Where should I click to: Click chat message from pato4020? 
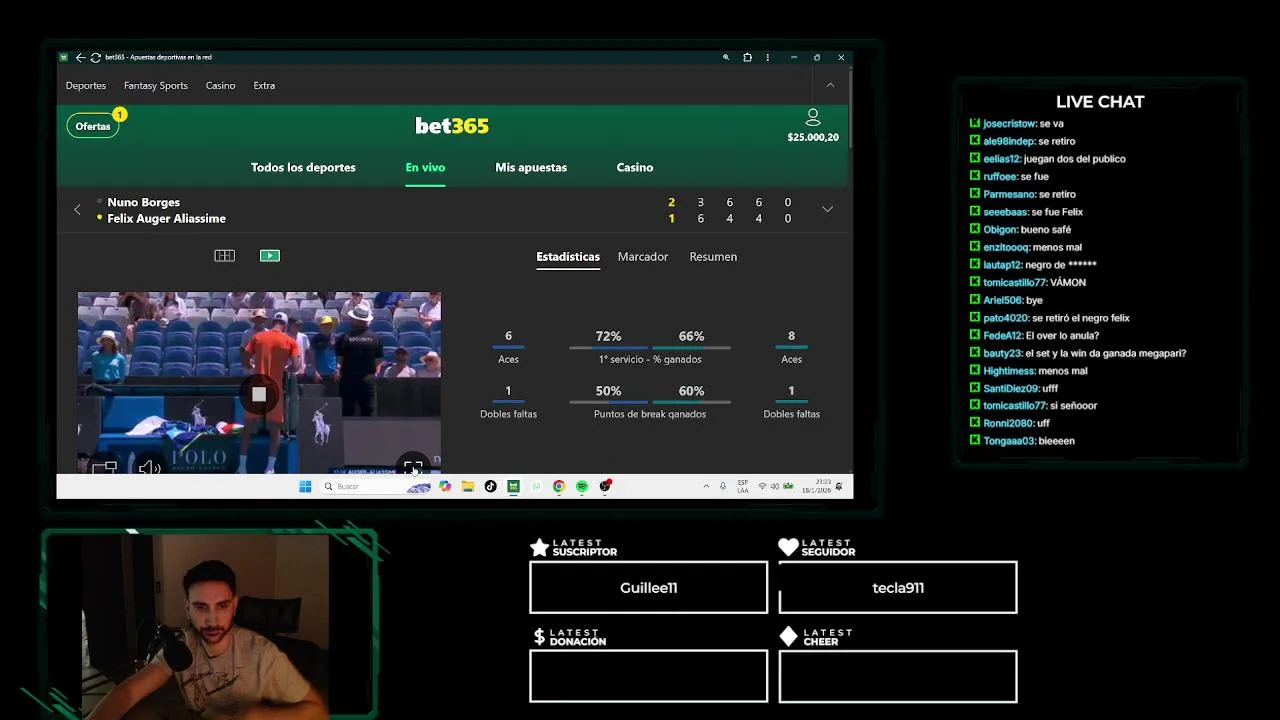pyautogui.click(x=1050, y=318)
